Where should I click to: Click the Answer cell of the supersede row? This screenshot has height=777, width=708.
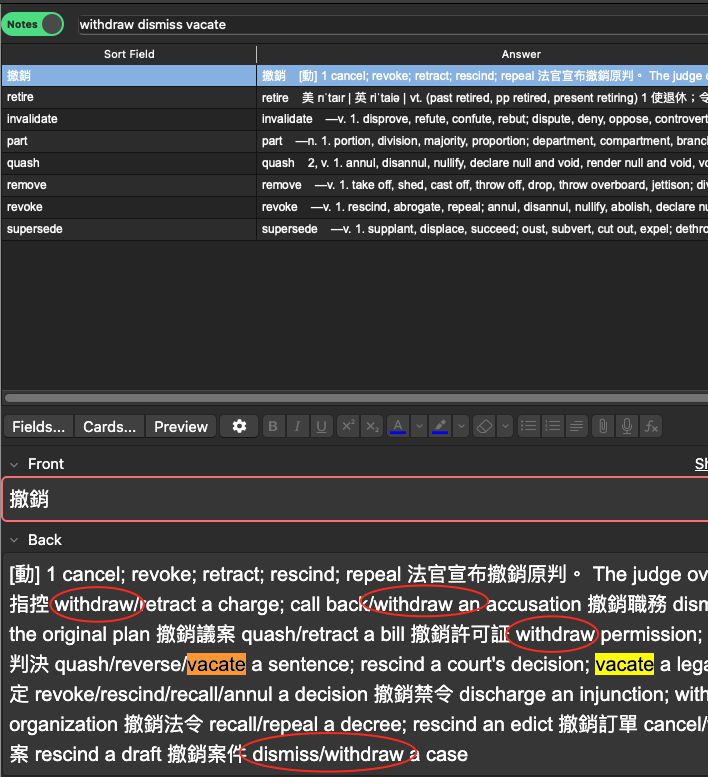pos(483,229)
